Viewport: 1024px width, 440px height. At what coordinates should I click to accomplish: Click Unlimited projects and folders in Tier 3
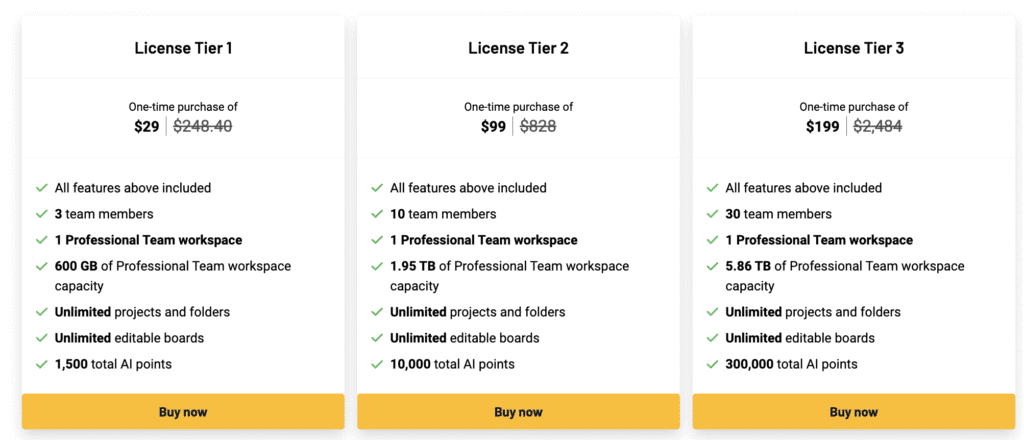coord(812,312)
